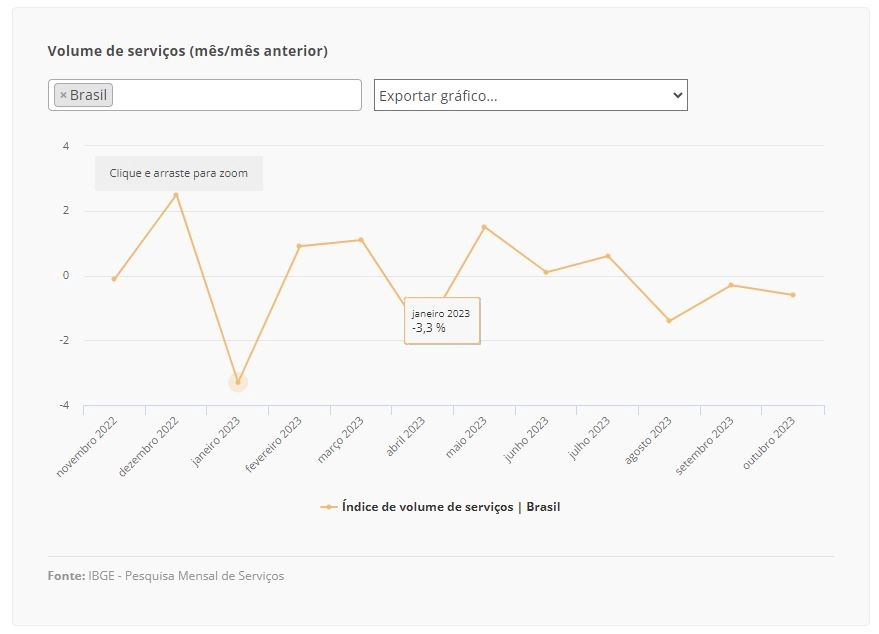Select the março 2023 data point

361,240
